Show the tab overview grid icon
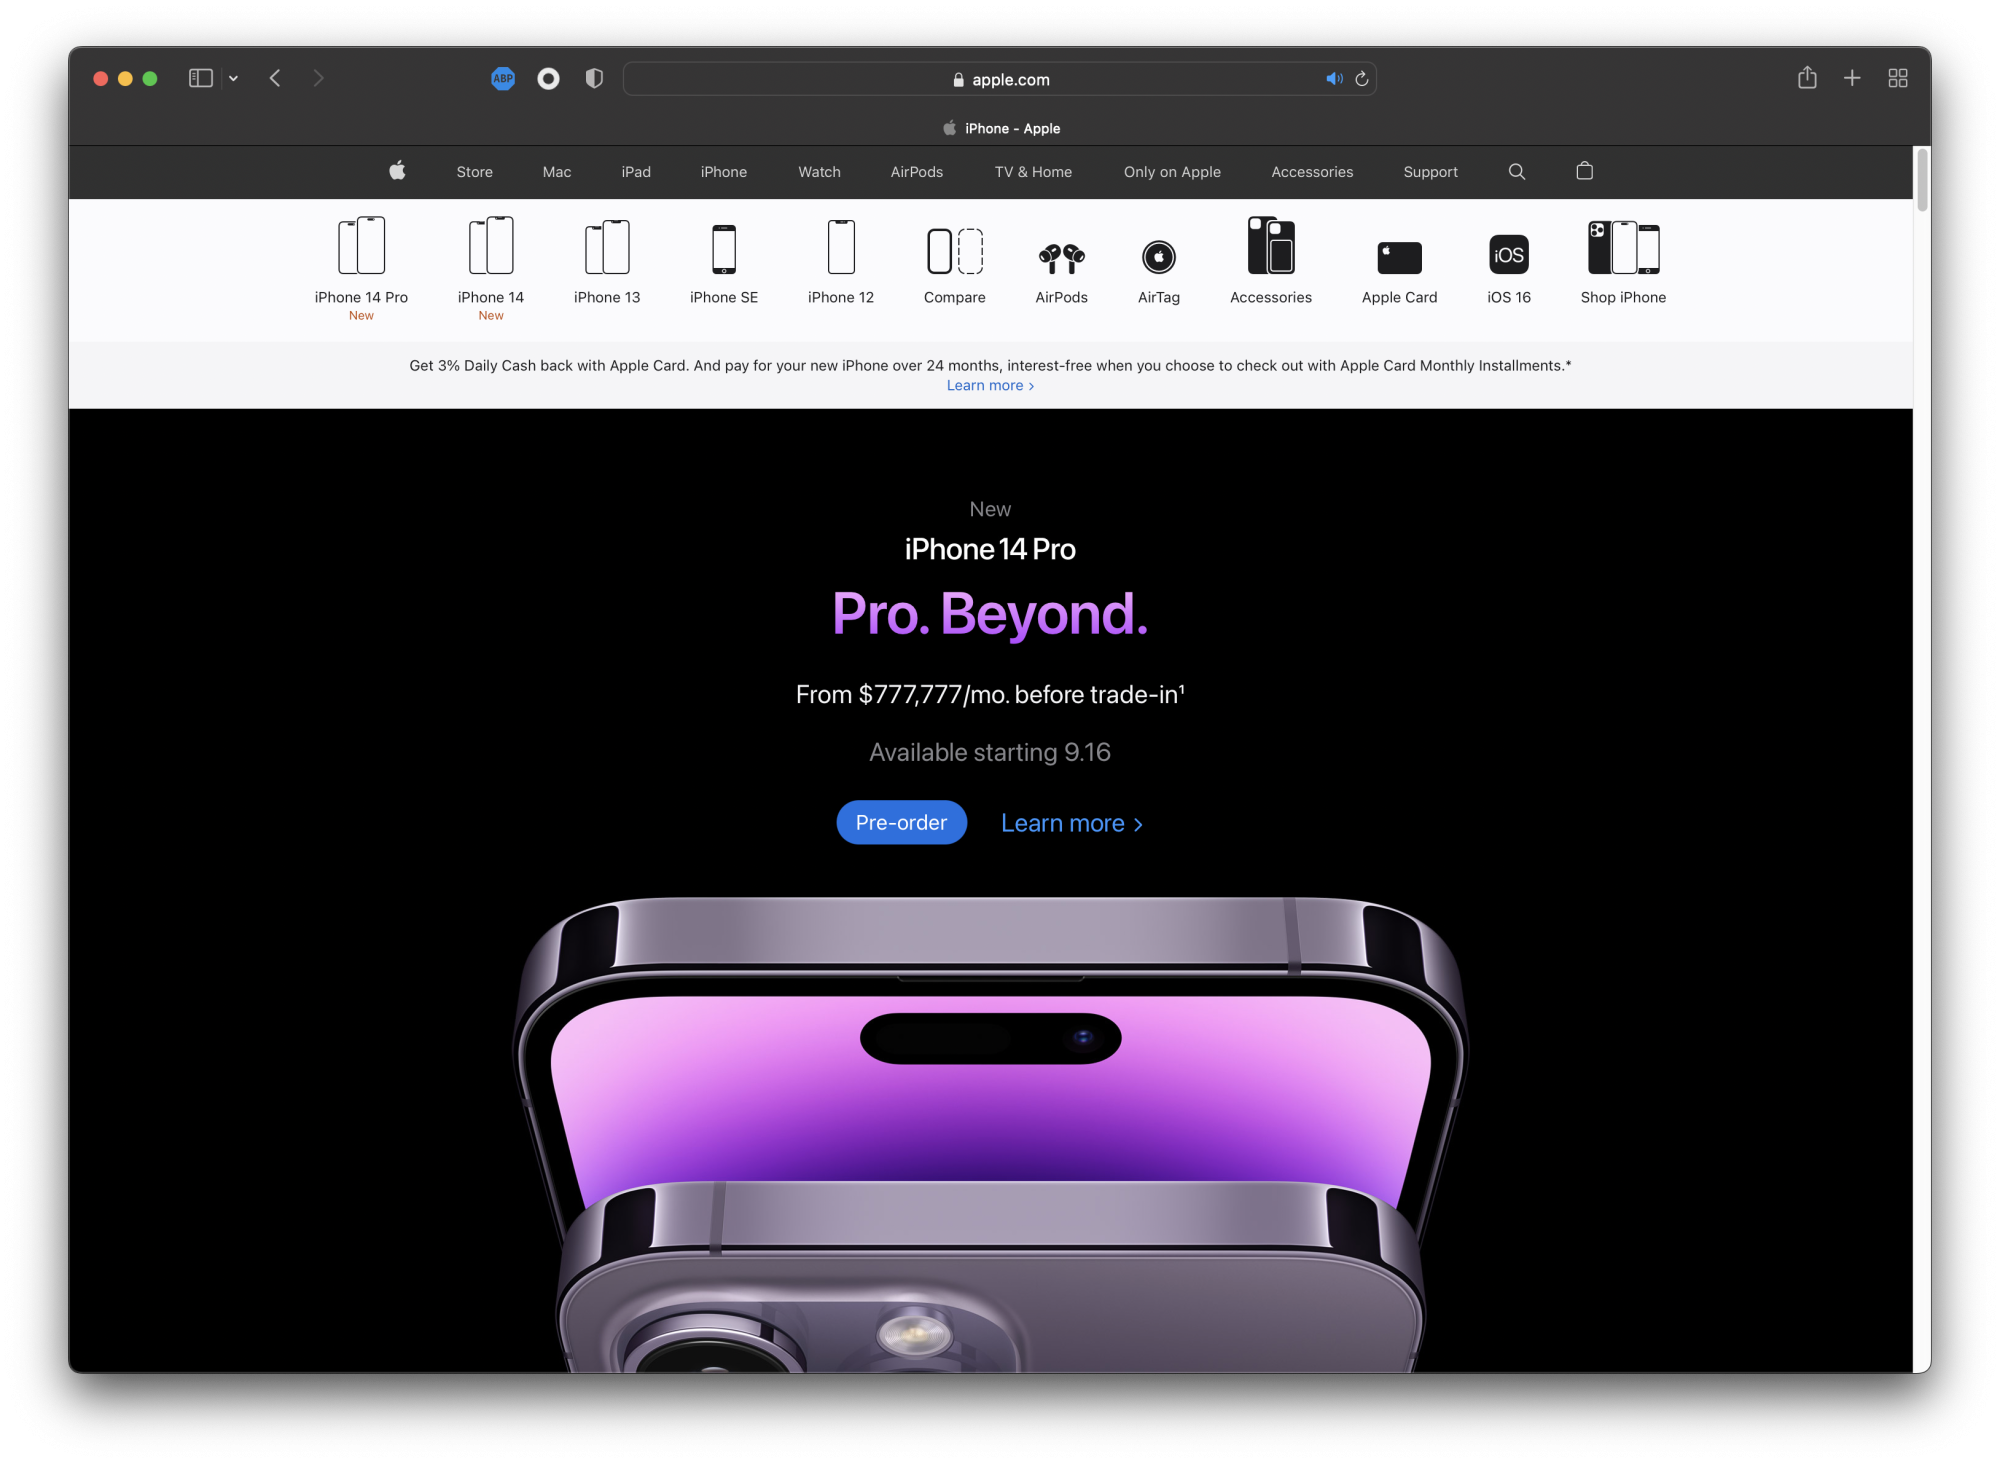This screenshot has height=1464, width=2000. 1897,78
